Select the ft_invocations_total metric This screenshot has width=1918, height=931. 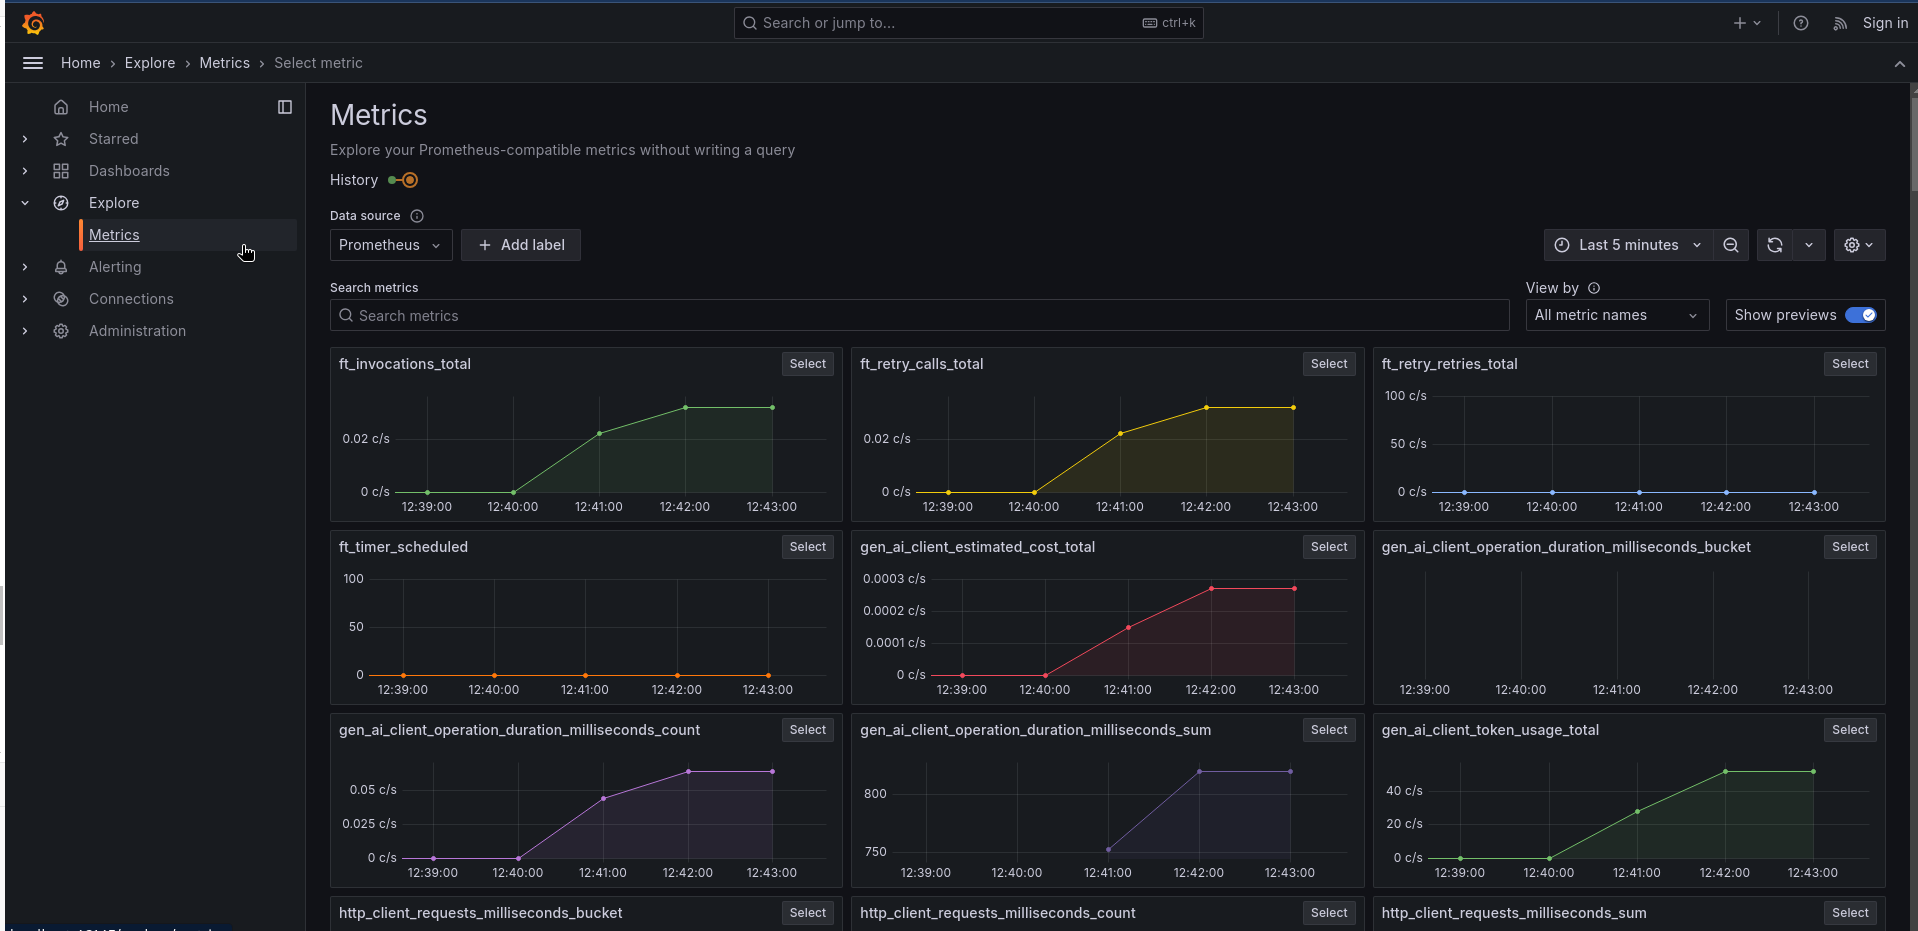click(807, 363)
